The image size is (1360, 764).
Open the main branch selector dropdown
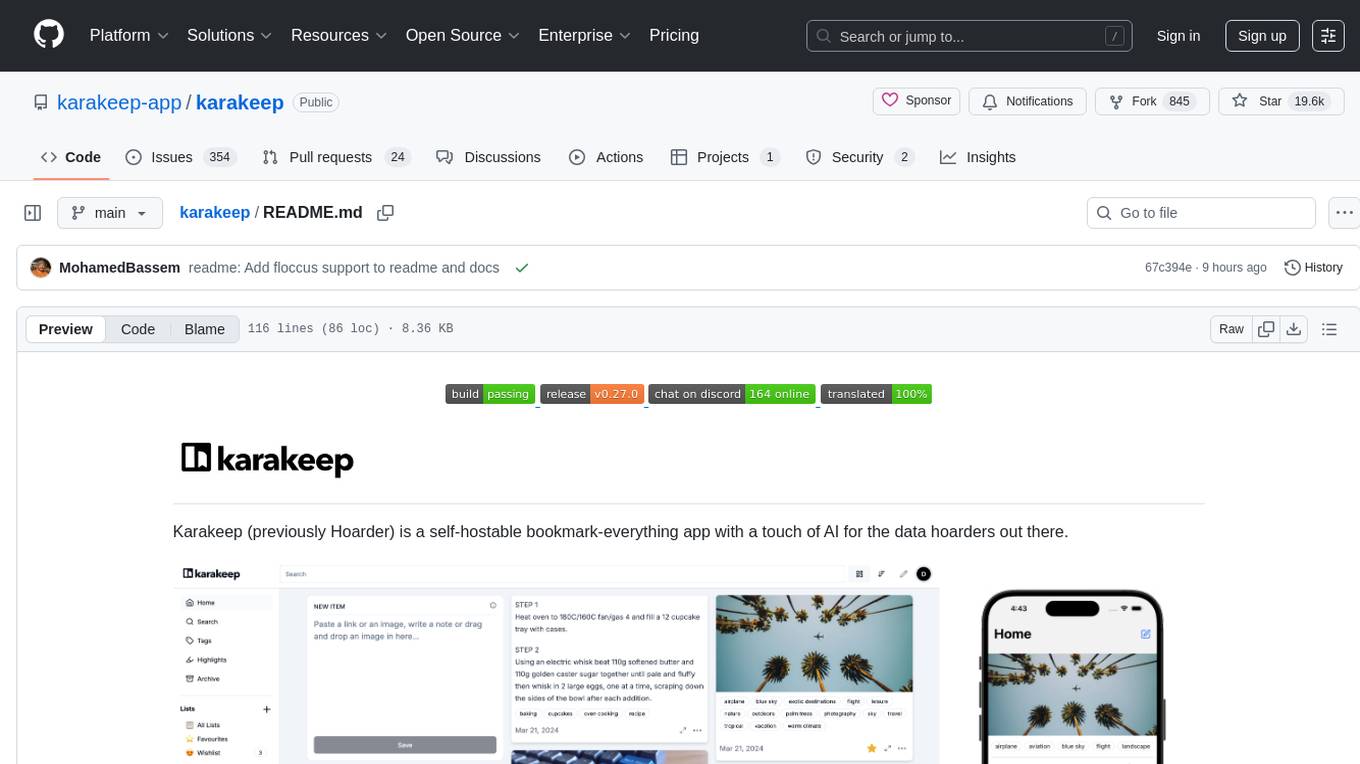[109, 213]
